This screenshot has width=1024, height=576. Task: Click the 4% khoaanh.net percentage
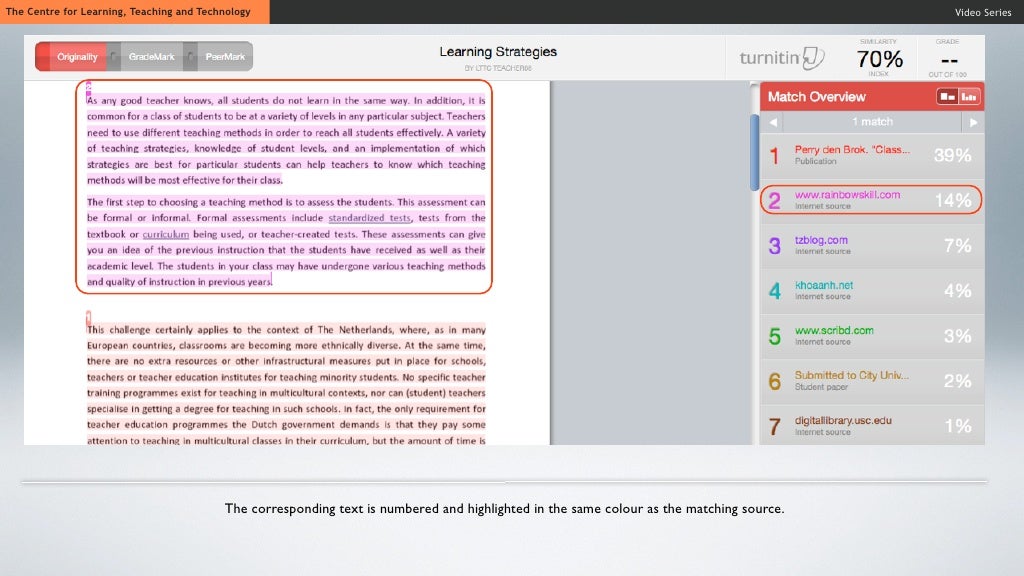(957, 291)
